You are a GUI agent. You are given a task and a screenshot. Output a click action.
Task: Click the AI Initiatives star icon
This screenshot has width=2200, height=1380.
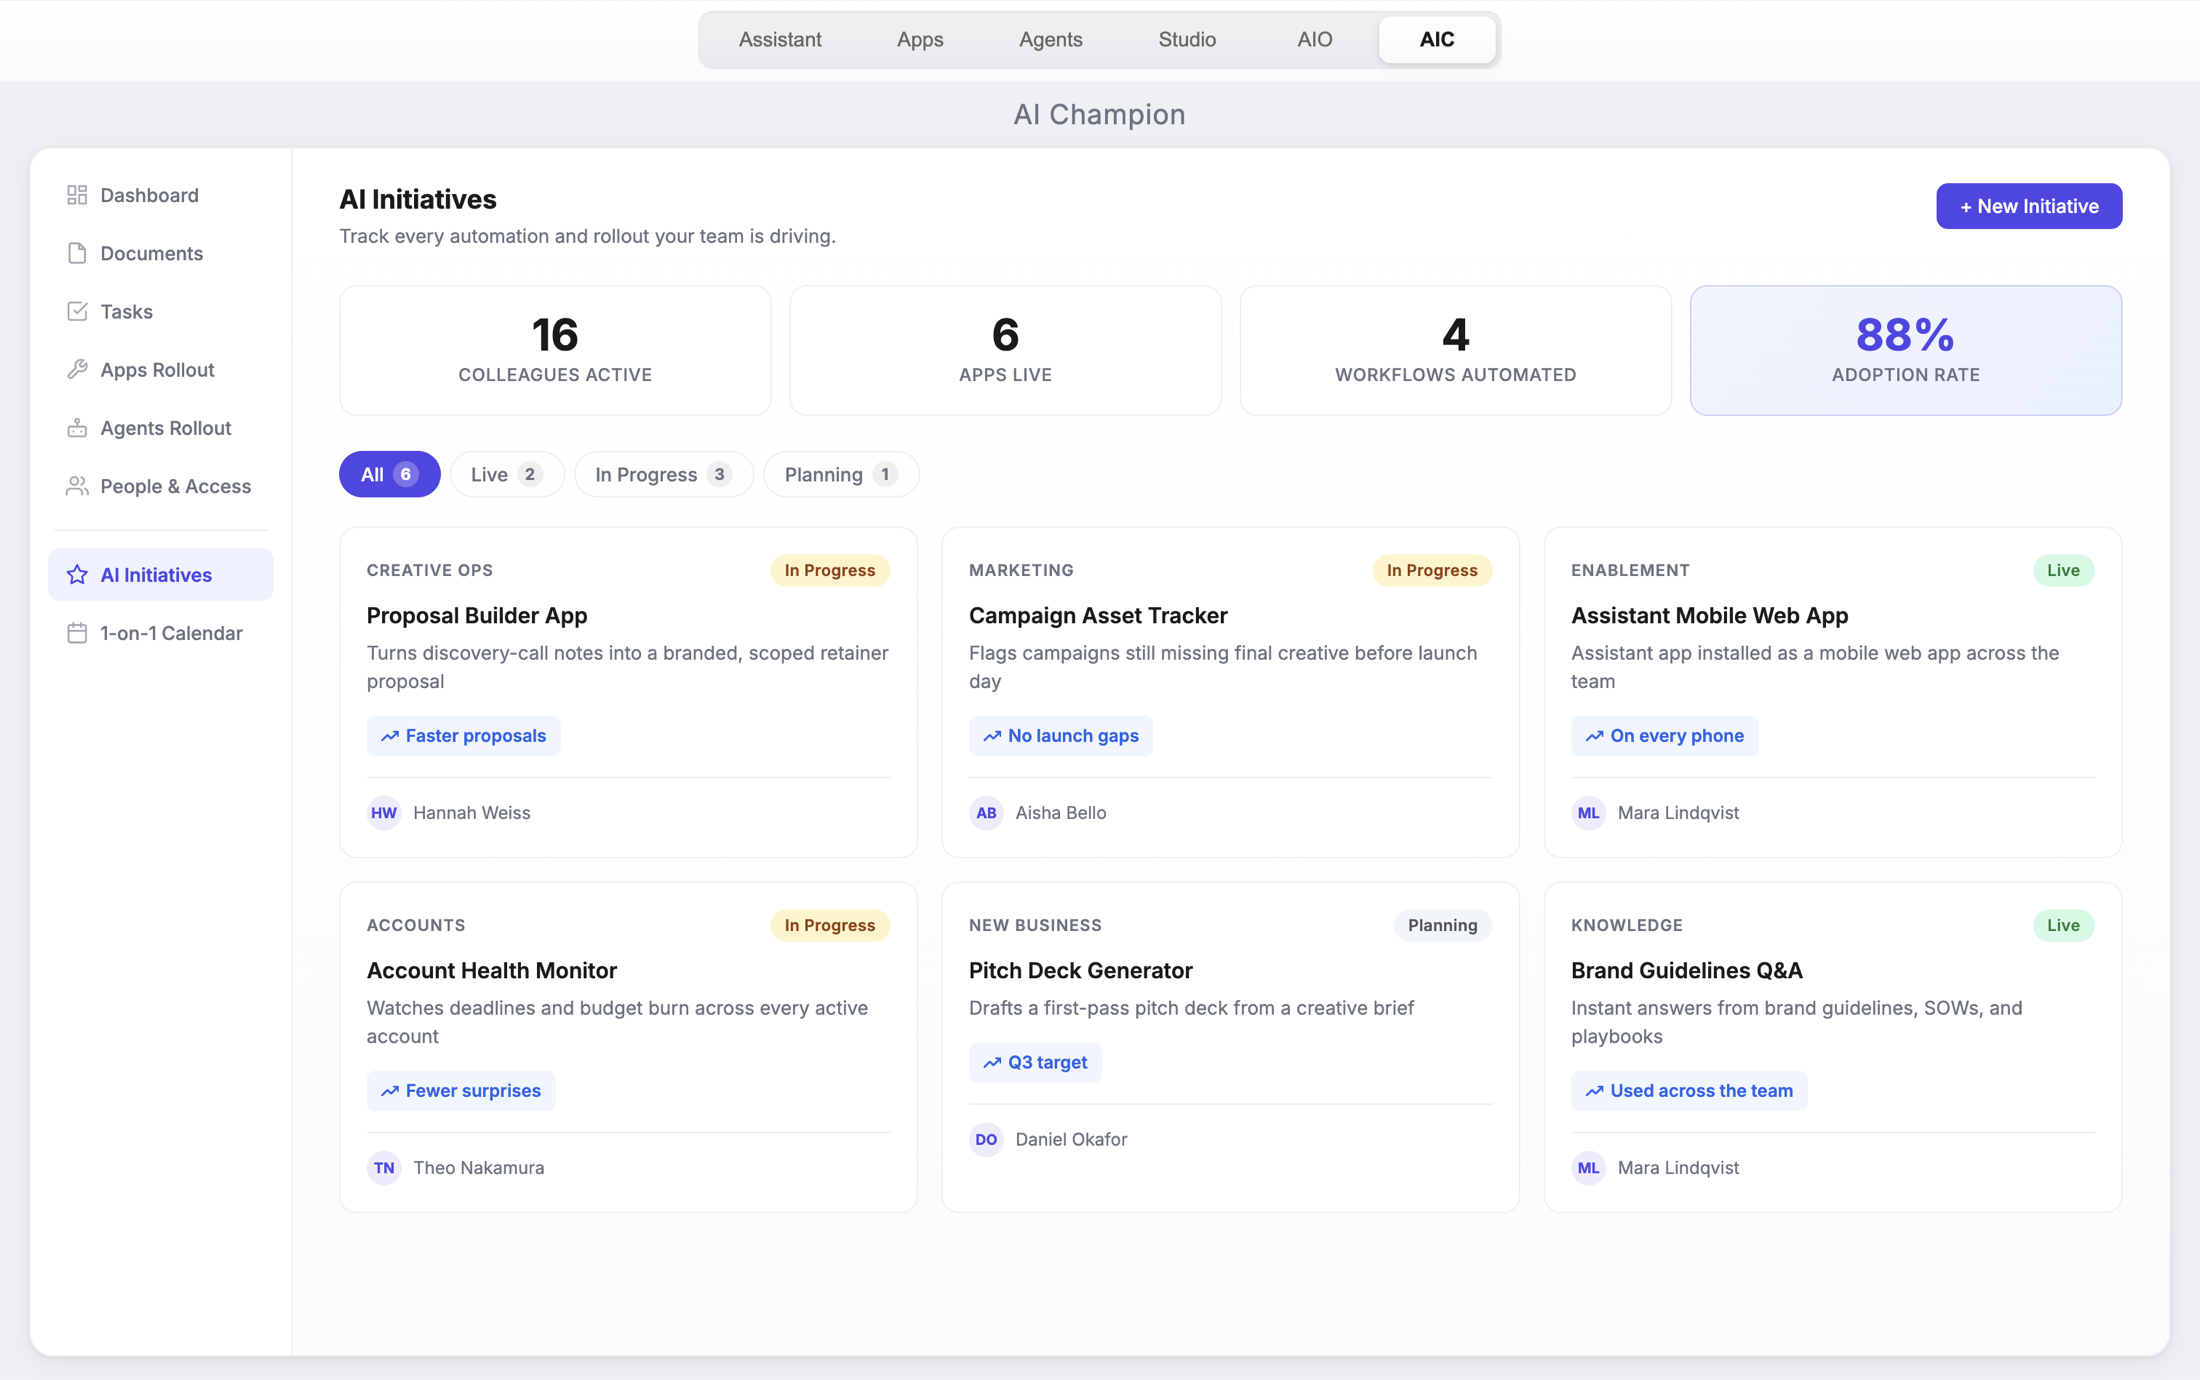point(77,575)
